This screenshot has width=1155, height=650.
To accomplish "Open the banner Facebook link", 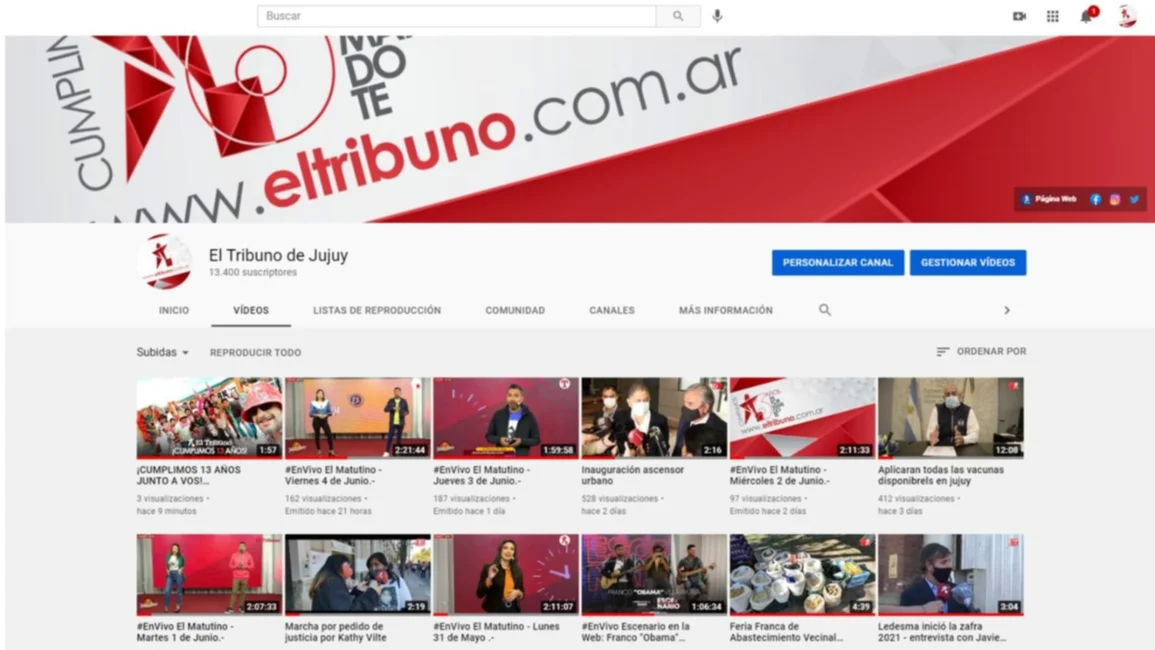I will pos(1095,199).
